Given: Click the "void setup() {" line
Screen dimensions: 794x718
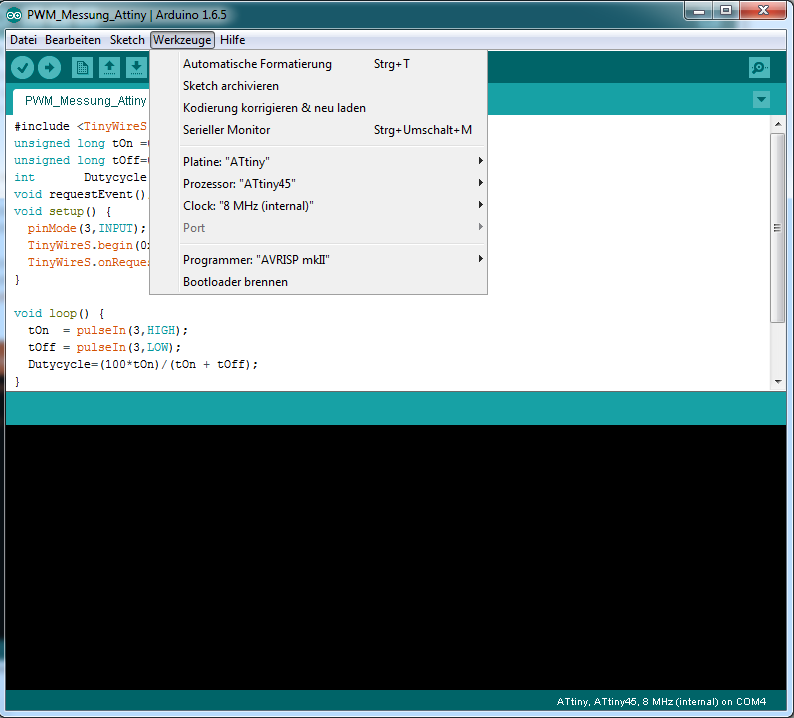Looking at the screenshot, I should pos(63,211).
